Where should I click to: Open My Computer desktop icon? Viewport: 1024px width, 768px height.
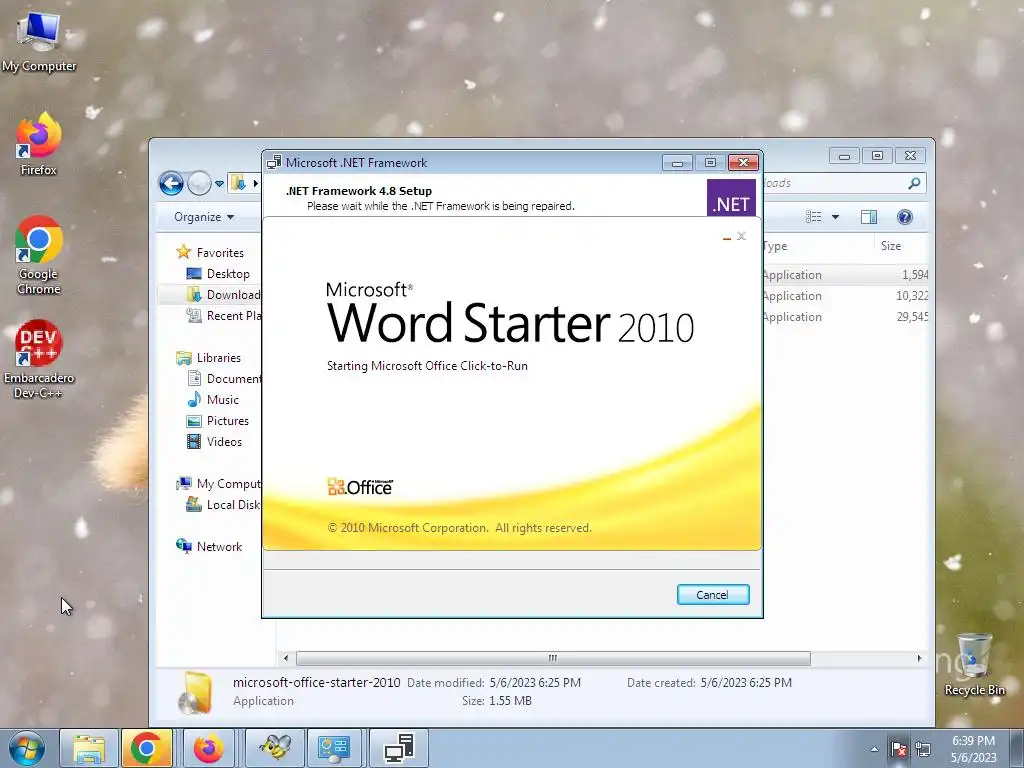coord(39,42)
